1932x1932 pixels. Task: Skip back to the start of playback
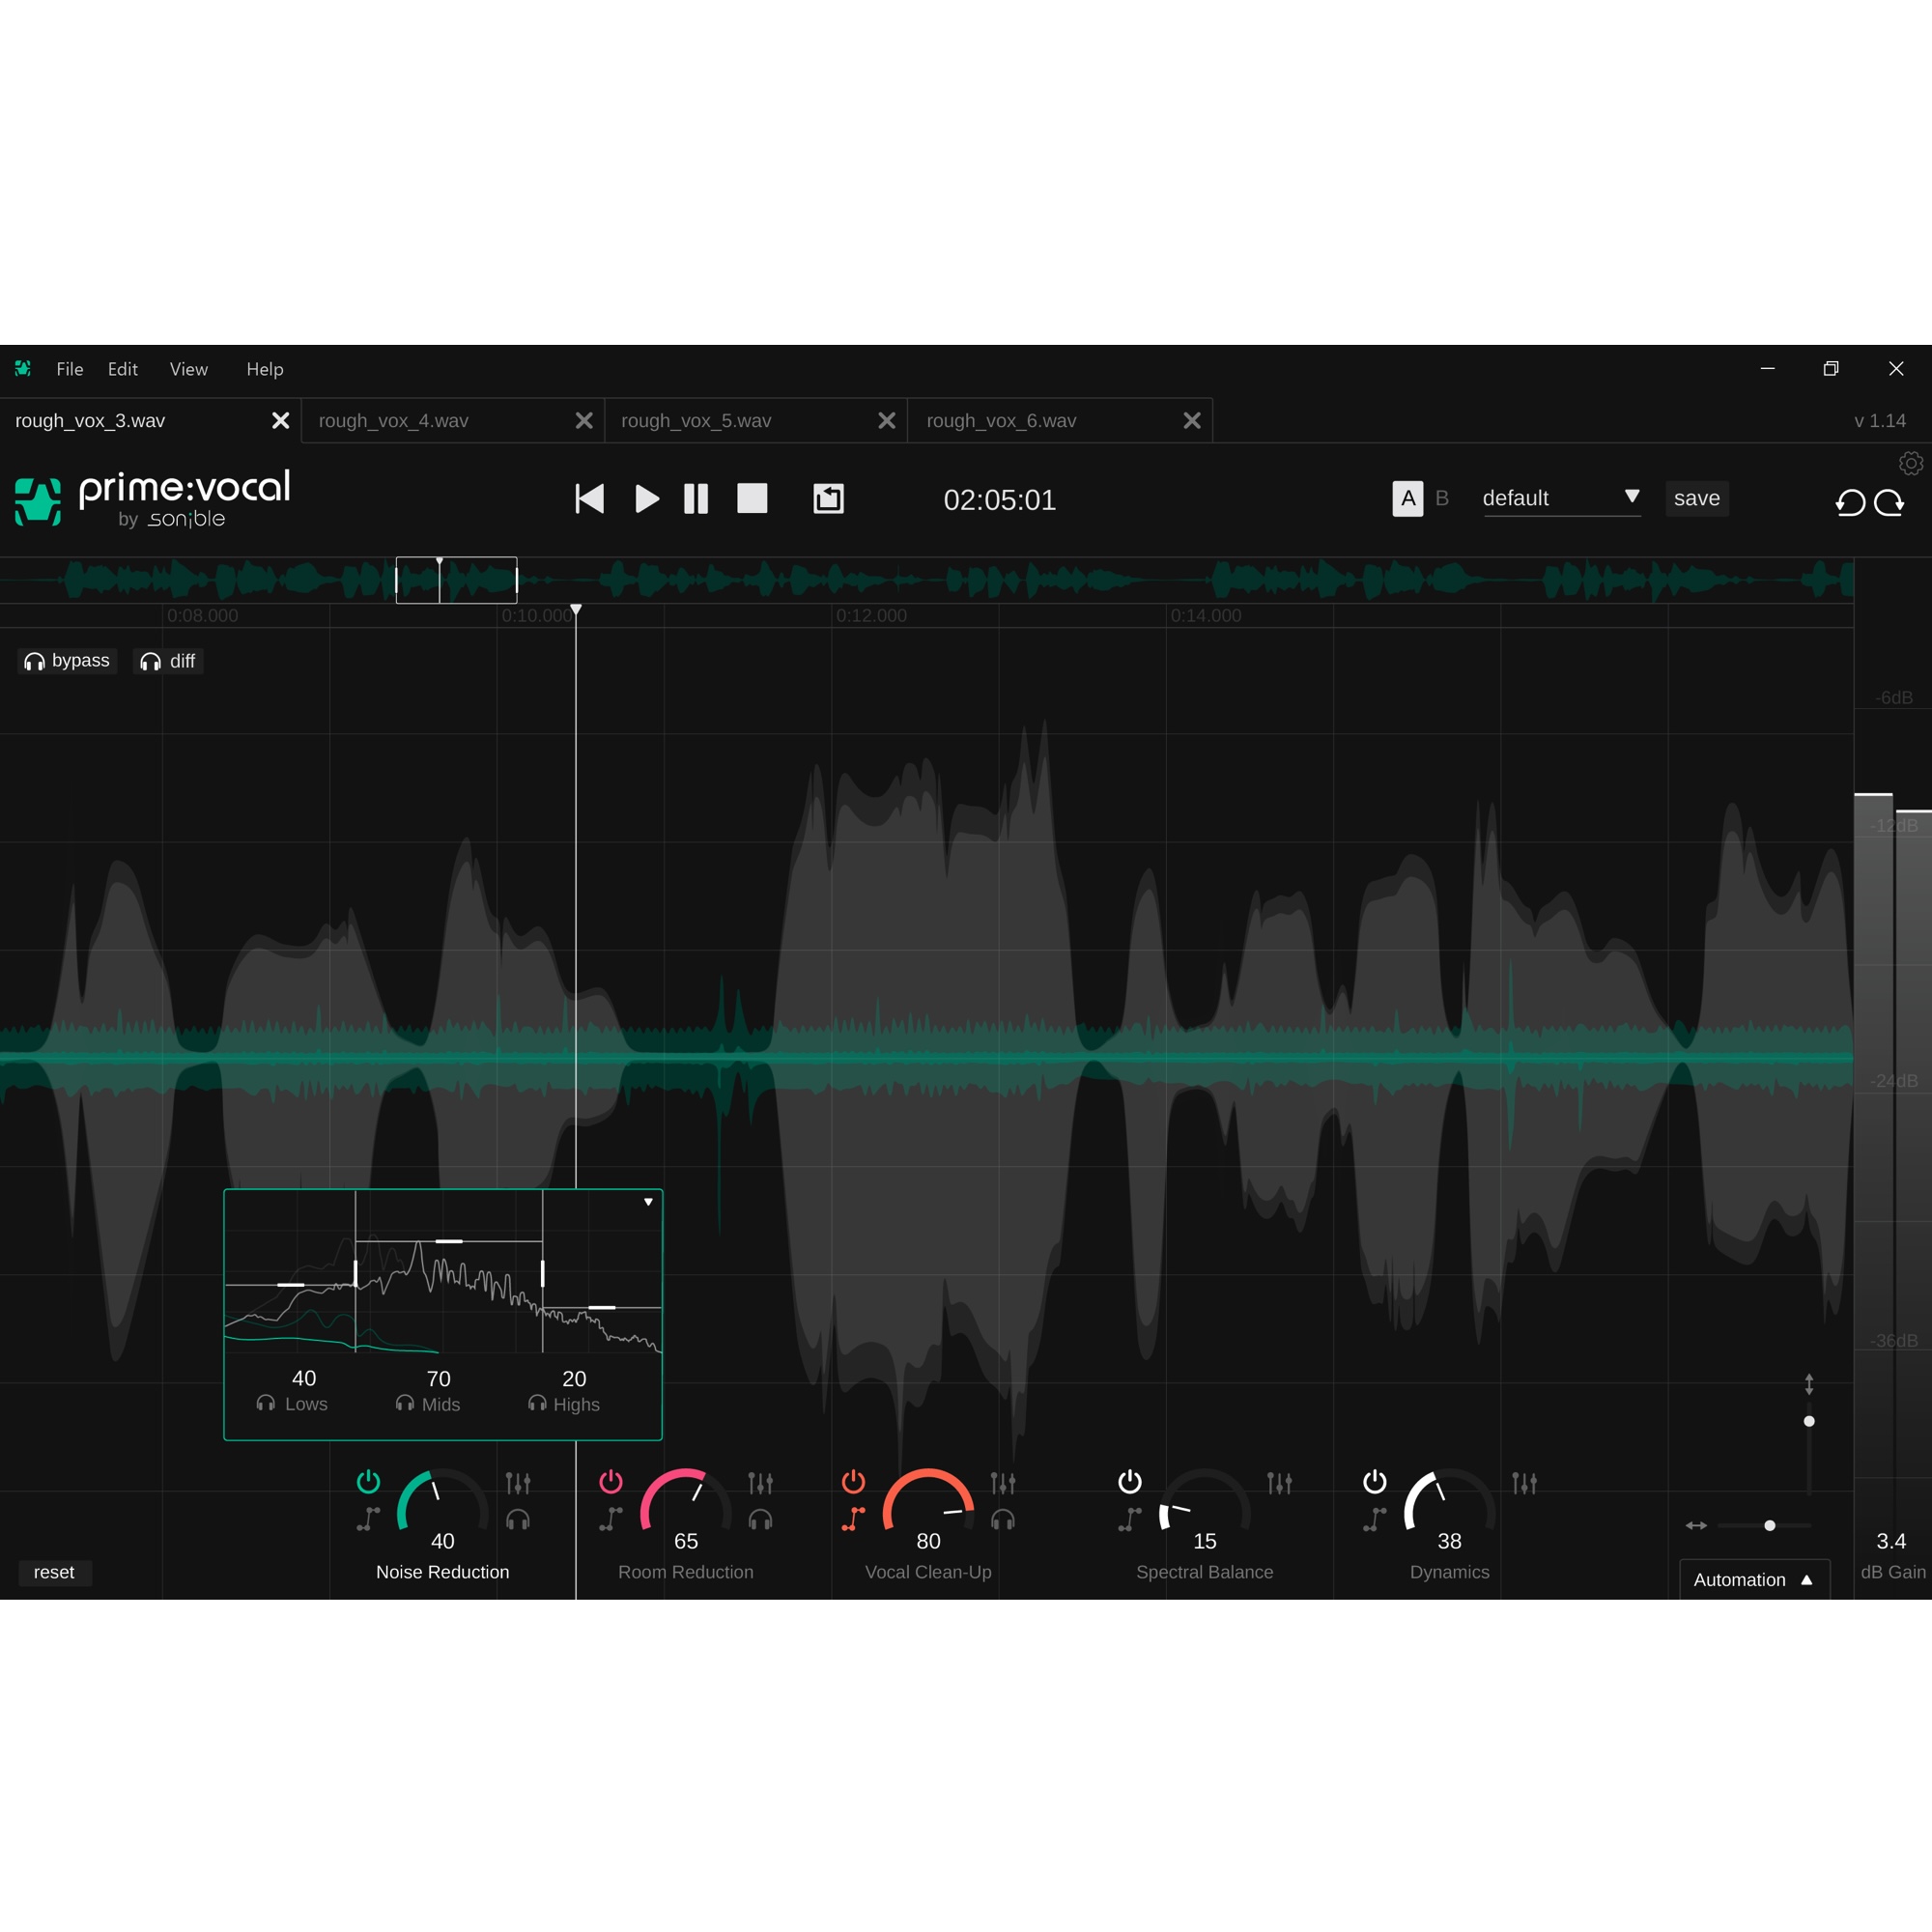[x=589, y=499]
